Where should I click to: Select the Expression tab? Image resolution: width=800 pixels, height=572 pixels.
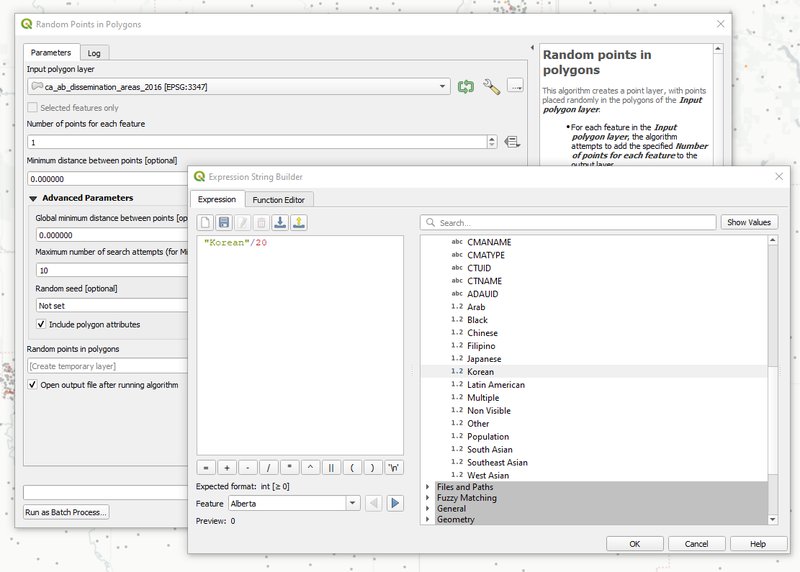tap(217, 200)
